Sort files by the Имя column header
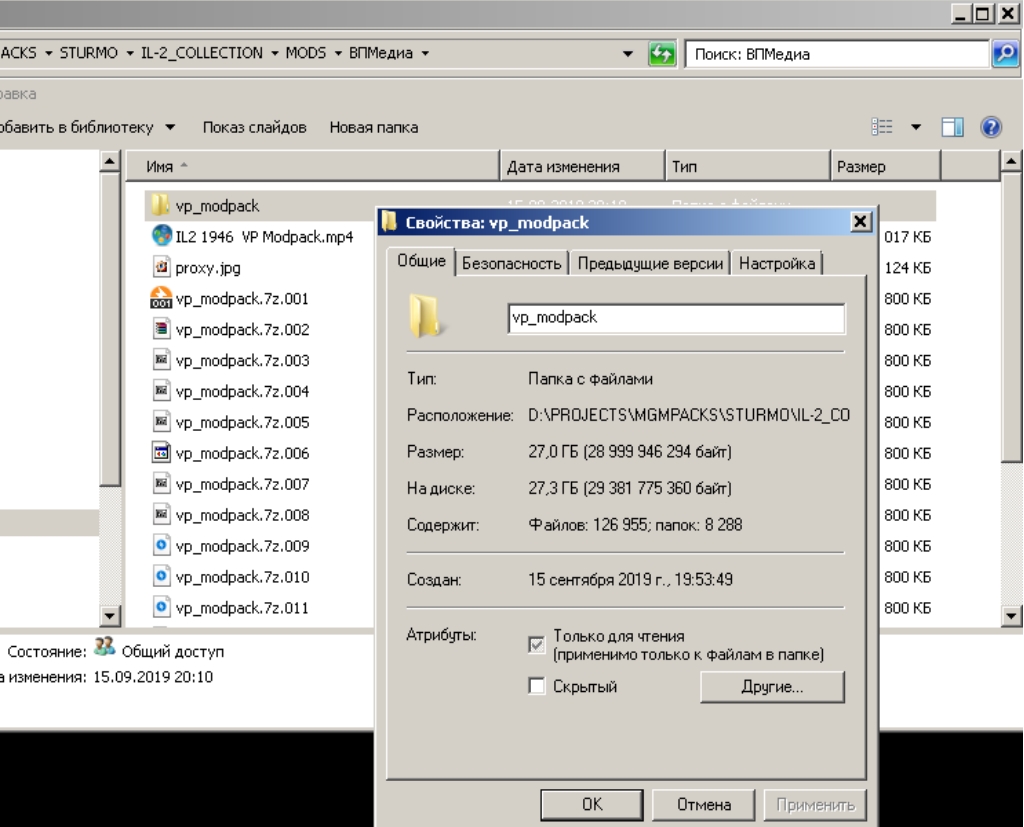The image size is (1024, 827). point(313,166)
